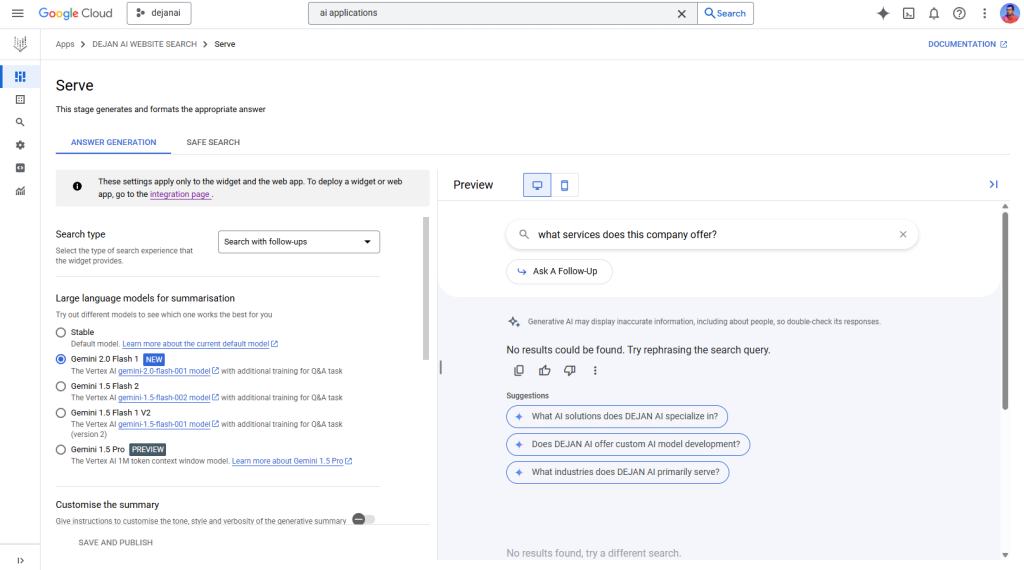
Task: Choose Gemini 1.5 Flash 2 model
Action: pos(61,386)
